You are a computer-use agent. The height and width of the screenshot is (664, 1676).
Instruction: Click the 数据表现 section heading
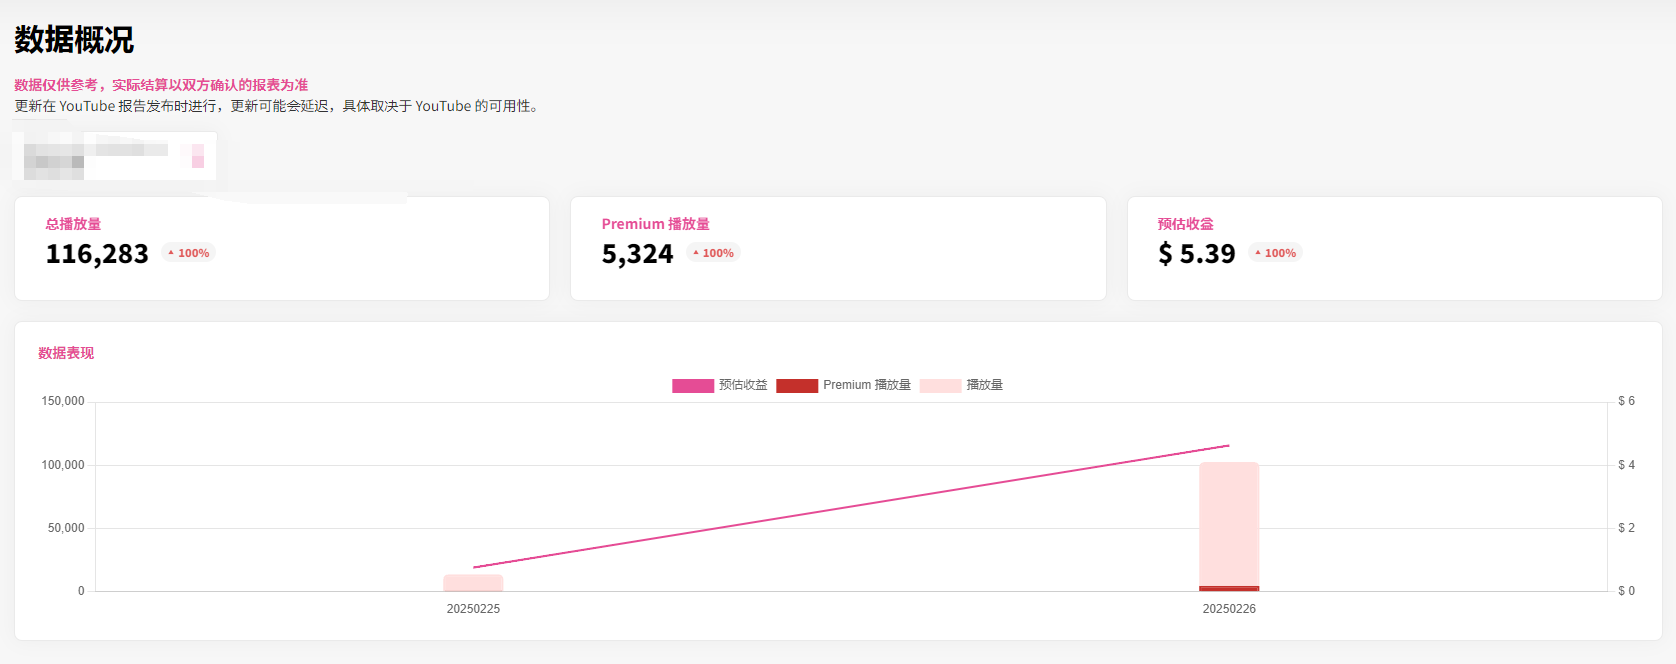(66, 353)
